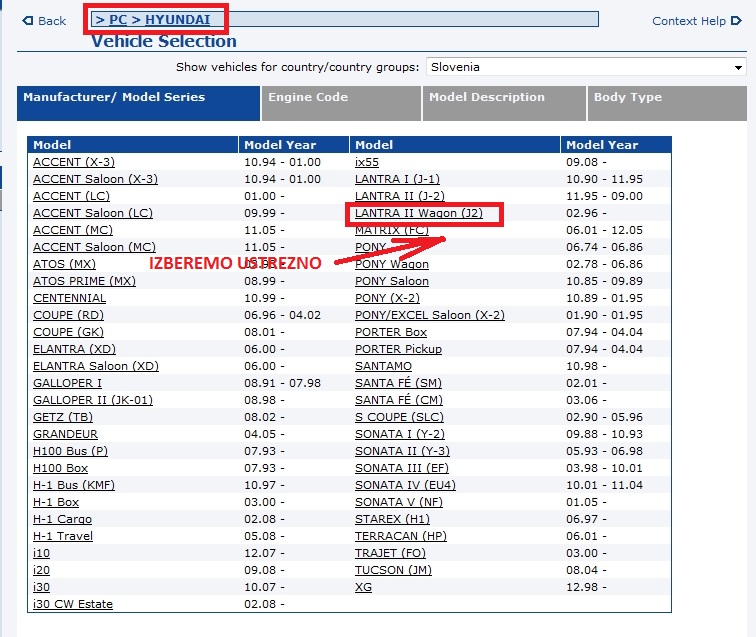Click the Context Help arrow icon

(x=736, y=21)
